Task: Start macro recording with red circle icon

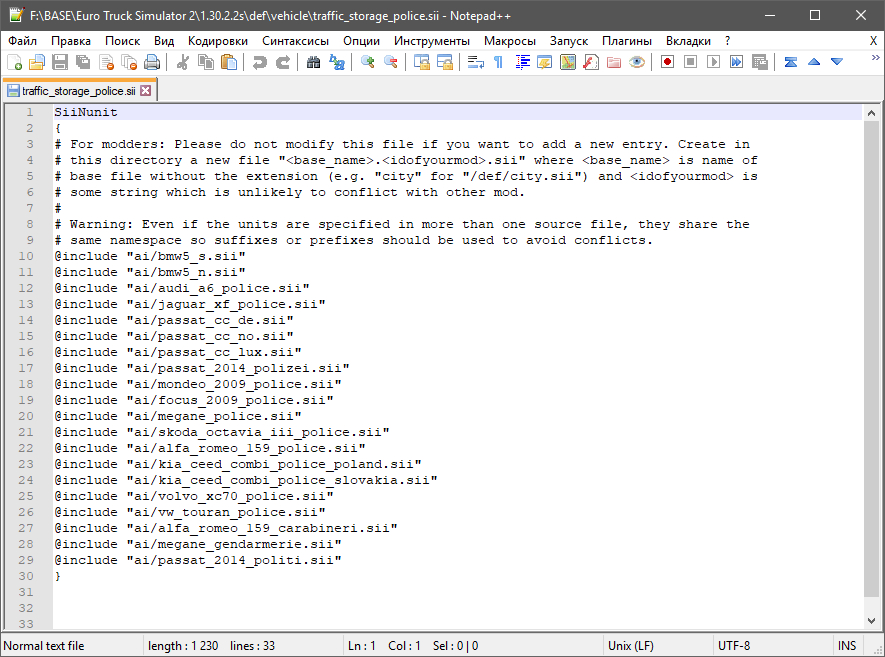Action: click(667, 62)
